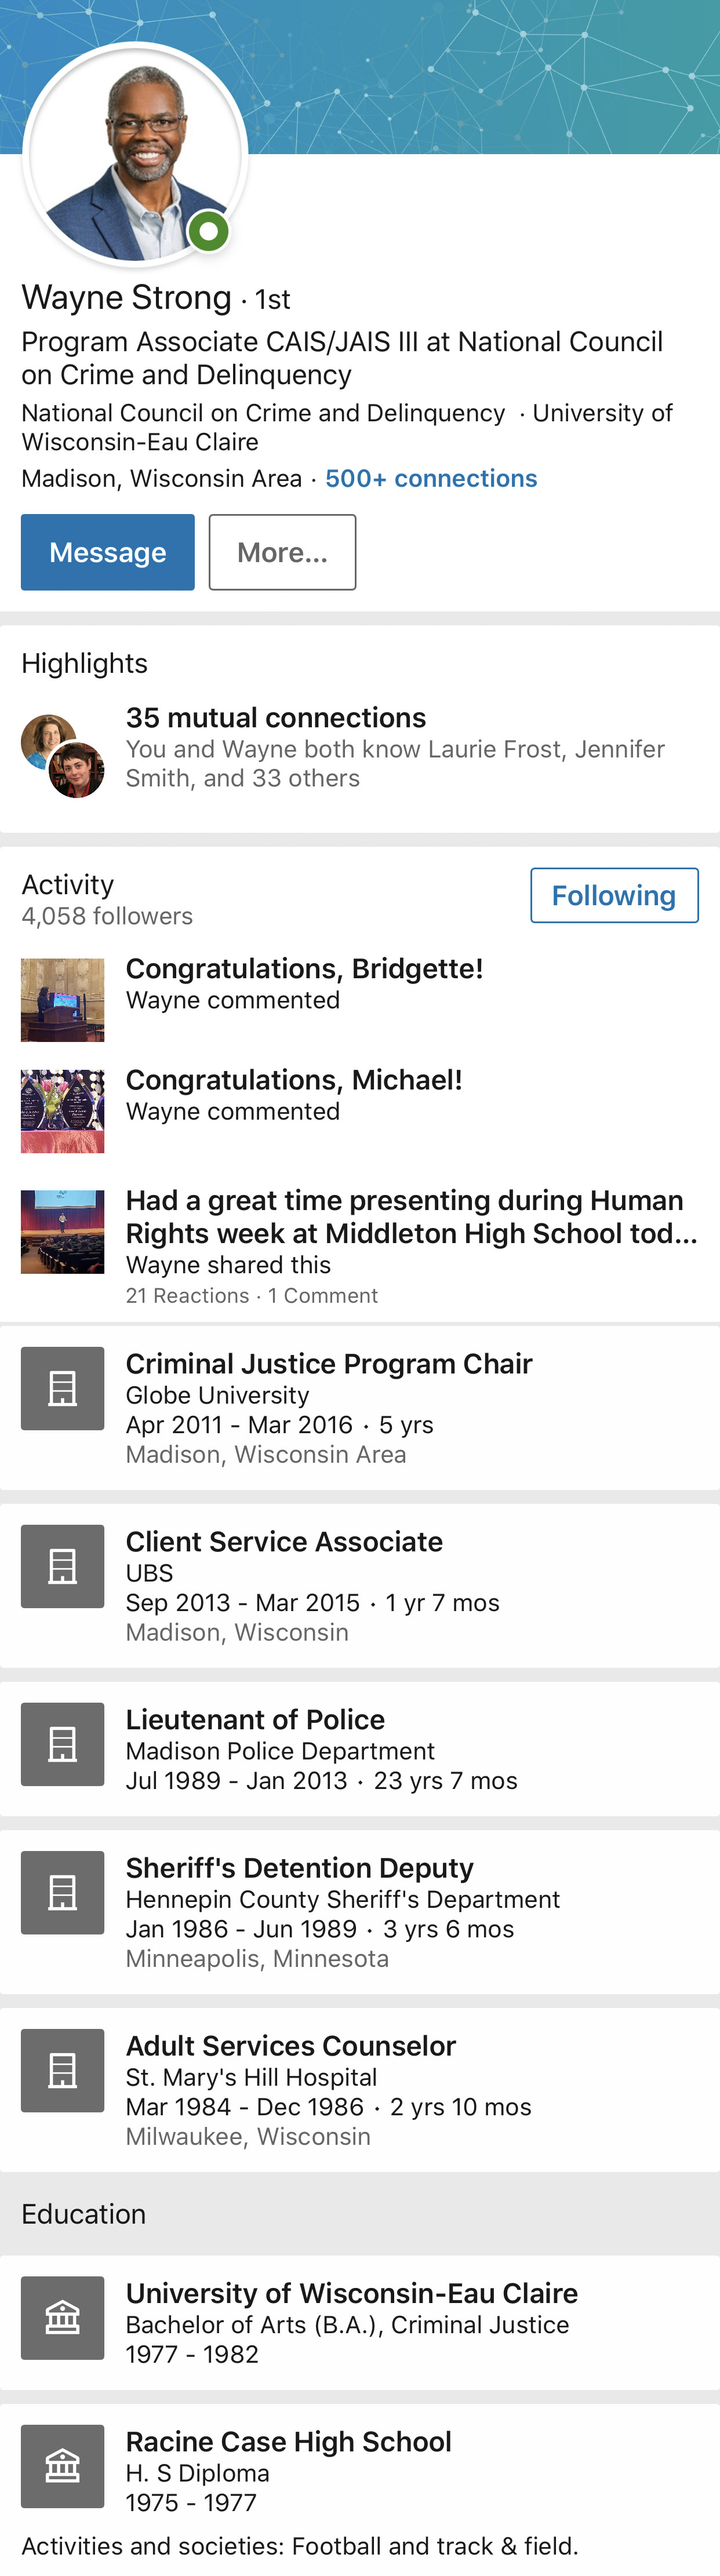This screenshot has height=2576, width=720.
Task: Click the University of Wisconsin-Eau Claire school icon
Action: [x=63, y=2318]
